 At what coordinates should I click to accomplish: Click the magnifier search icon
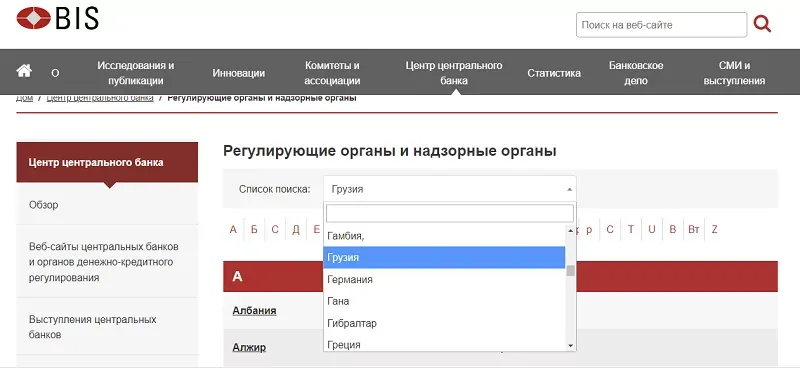tap(762, 24)
